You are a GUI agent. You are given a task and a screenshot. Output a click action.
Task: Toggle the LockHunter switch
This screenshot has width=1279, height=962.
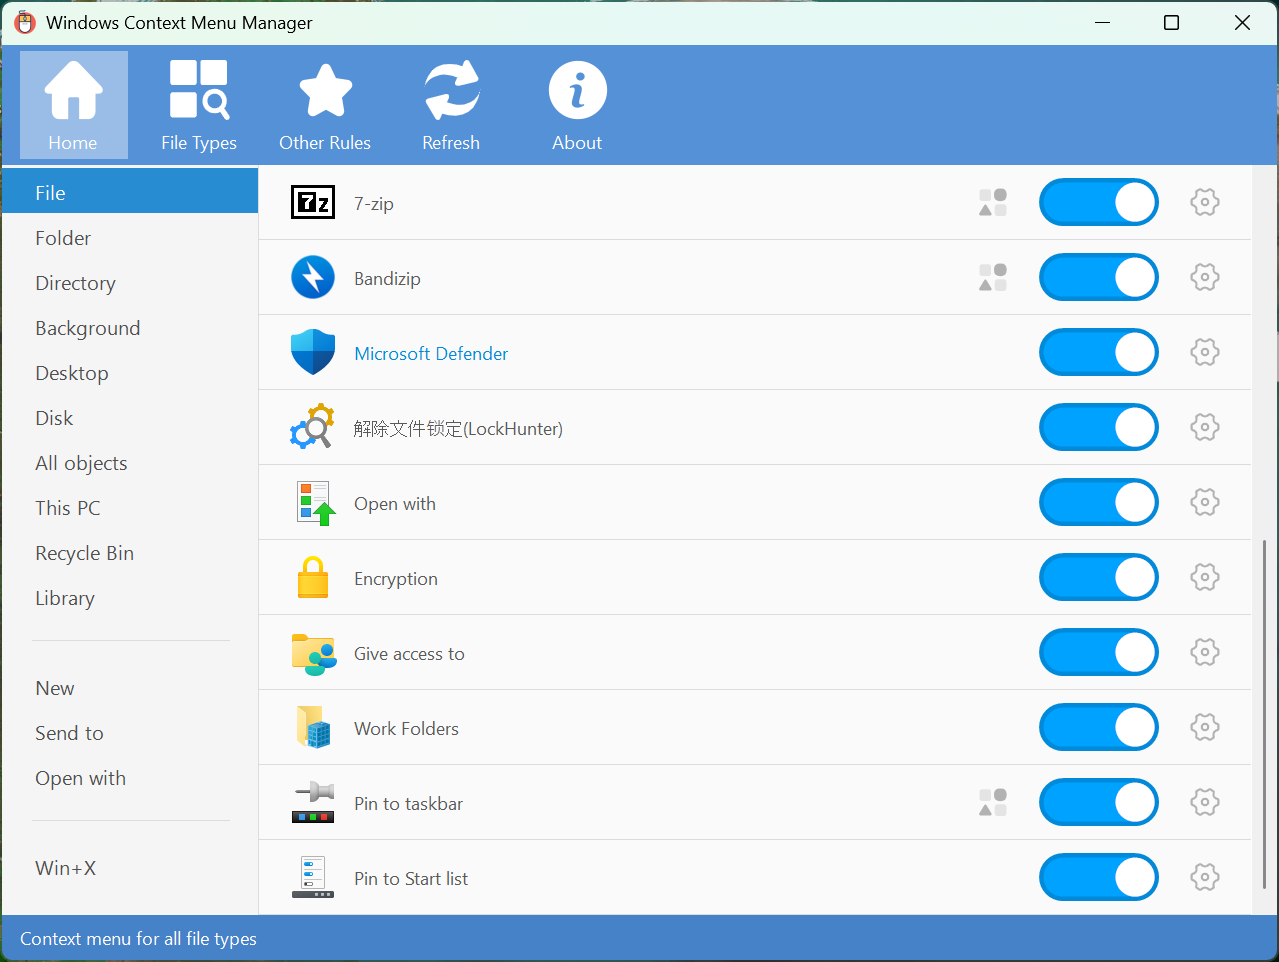coord(1099,427)
